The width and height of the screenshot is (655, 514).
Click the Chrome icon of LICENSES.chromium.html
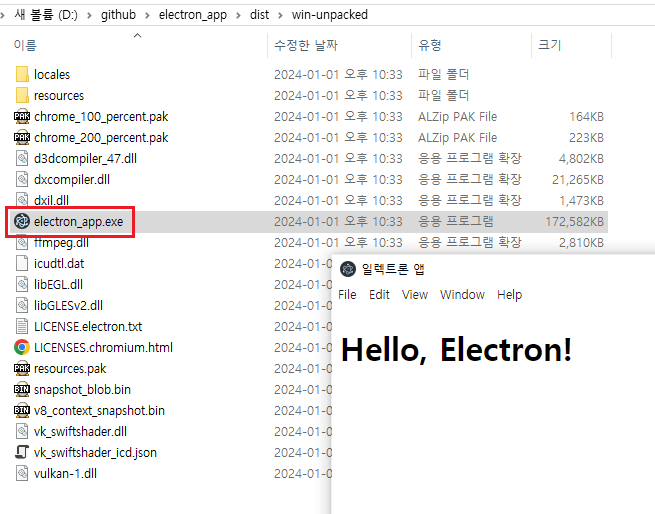coord(22,347)
